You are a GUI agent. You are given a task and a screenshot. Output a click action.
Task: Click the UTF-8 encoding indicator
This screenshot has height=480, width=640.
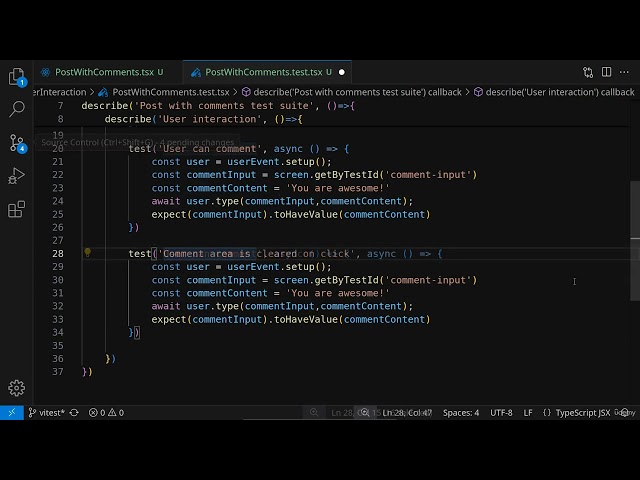[501, 413]
